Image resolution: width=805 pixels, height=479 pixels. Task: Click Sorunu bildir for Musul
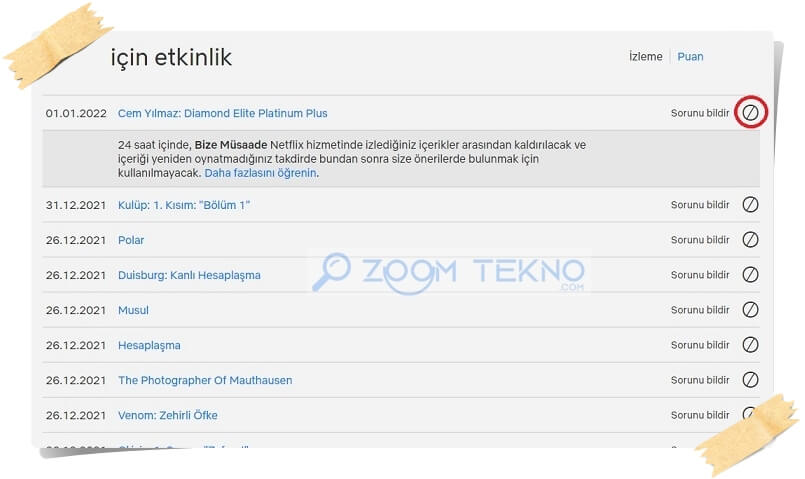pos(700,310)
